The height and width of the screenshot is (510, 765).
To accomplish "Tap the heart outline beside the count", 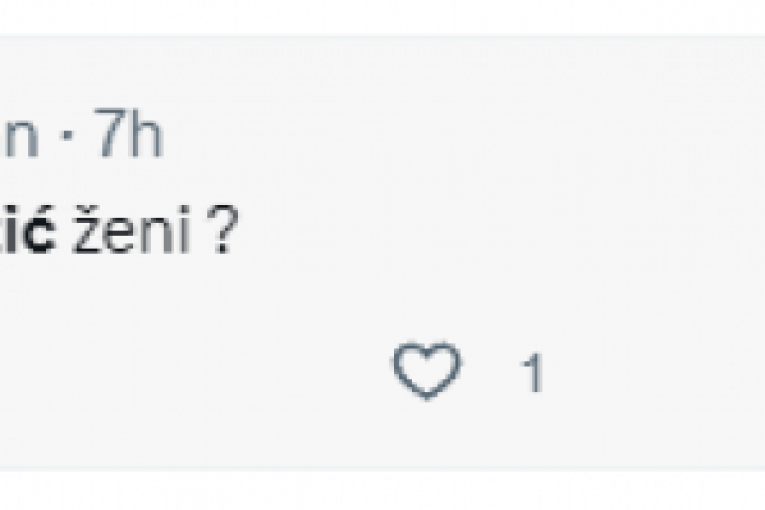I will 427,372.
